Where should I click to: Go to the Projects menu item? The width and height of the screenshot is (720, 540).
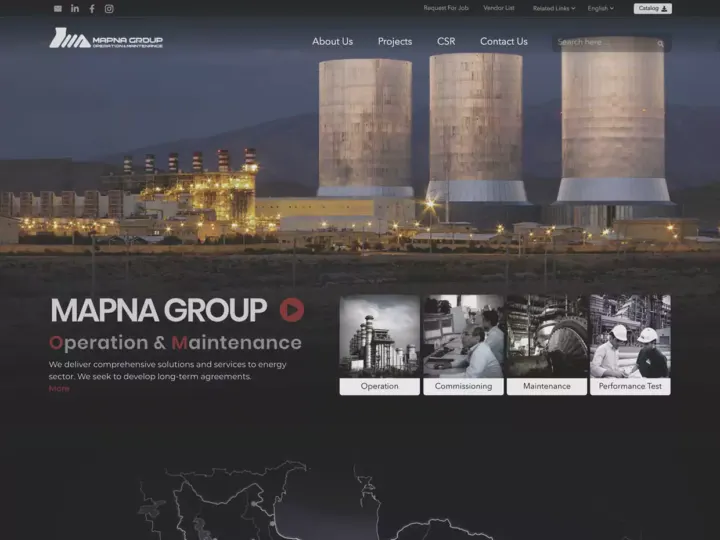(x=395, y=41)
